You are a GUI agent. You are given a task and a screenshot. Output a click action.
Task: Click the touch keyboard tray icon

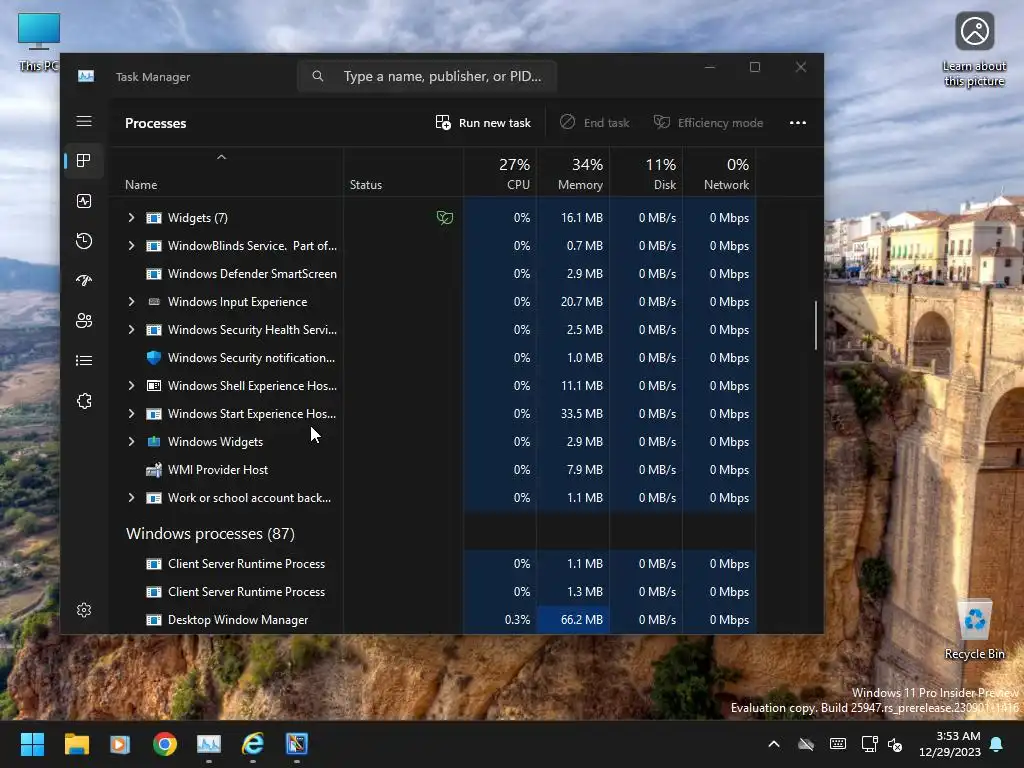pyautogui.click(x=838, y=744)
